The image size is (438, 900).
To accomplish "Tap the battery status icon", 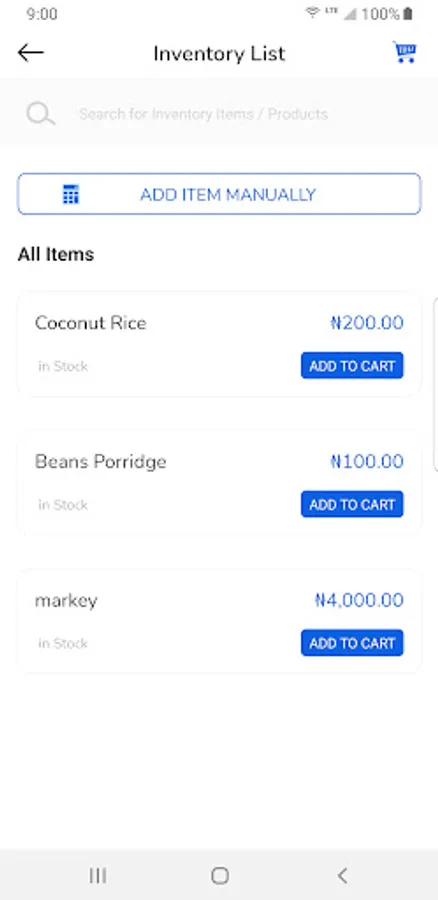I will [x=408, y=14].
